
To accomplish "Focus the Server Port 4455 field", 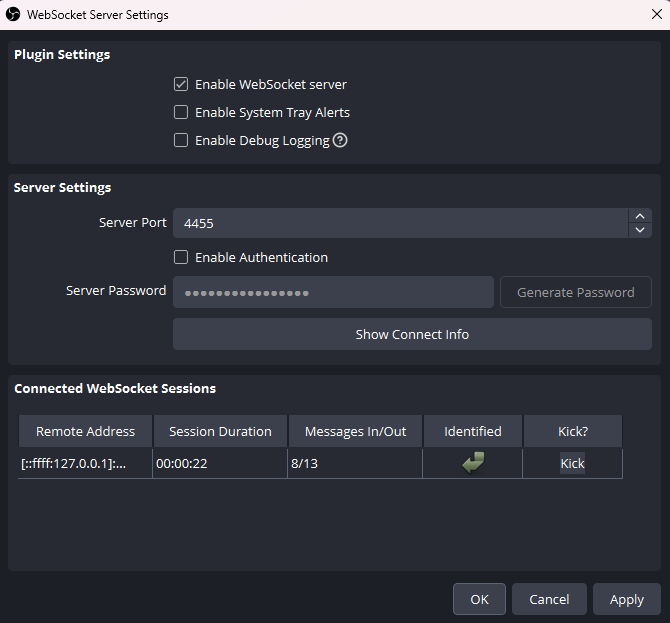I will coord(400,223).
